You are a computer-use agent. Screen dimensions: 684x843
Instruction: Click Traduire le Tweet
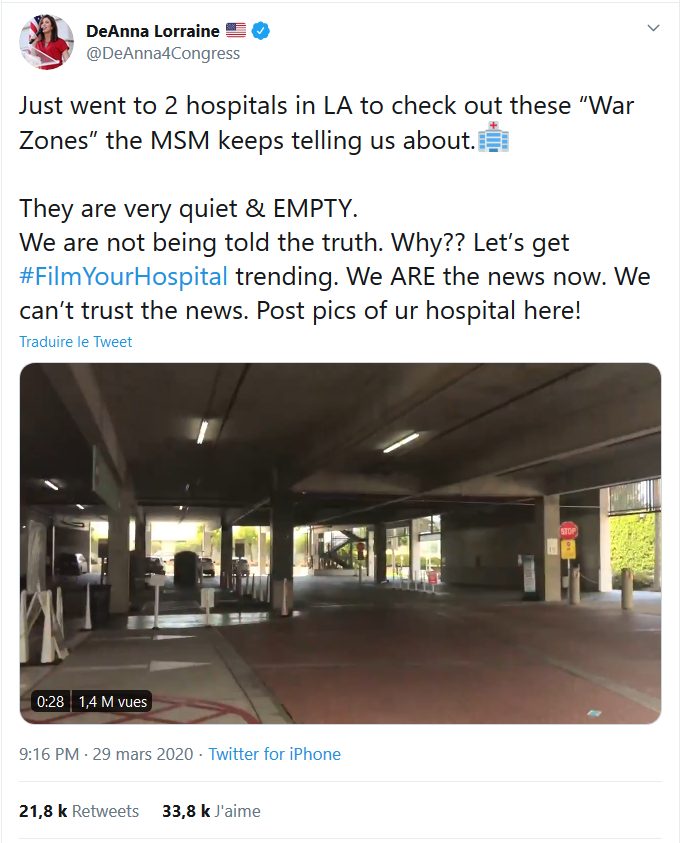tap(75, 342)
